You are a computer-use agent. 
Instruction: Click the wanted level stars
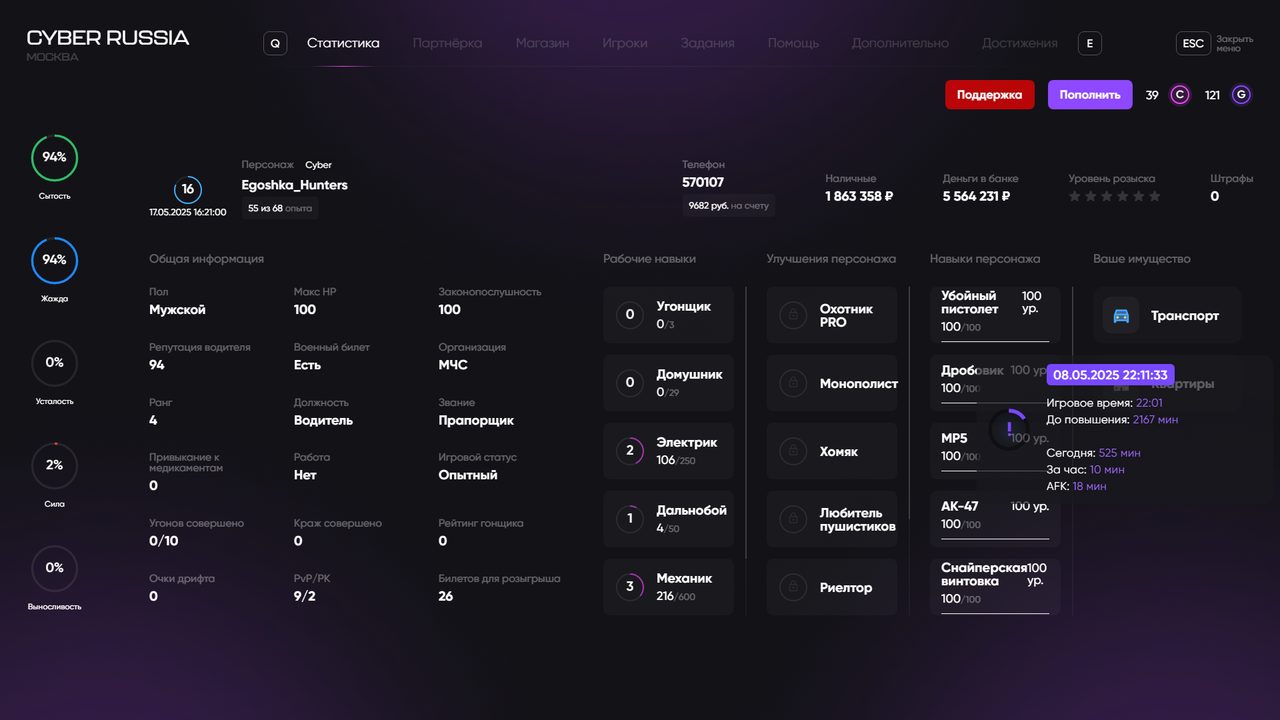pyautogui.click(x=1115, y=197)
